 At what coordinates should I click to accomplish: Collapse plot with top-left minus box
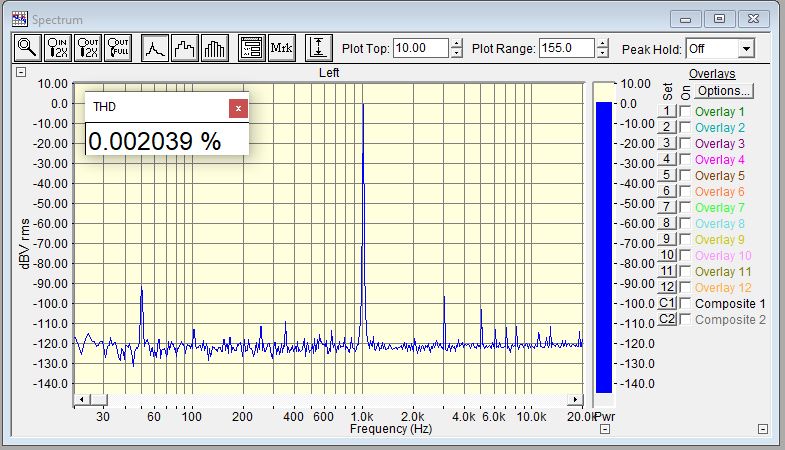click(x=21, y=72)
